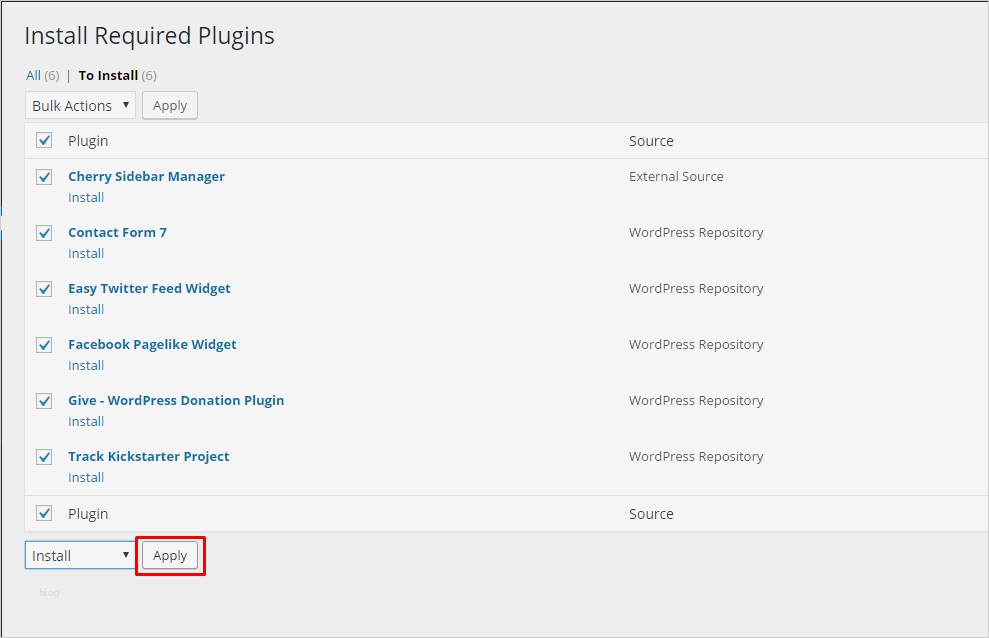Toggle the Easy Twitter Feed Widget checkbox
The width and height of the screenshot is (989, 638).
pos(44,289)
